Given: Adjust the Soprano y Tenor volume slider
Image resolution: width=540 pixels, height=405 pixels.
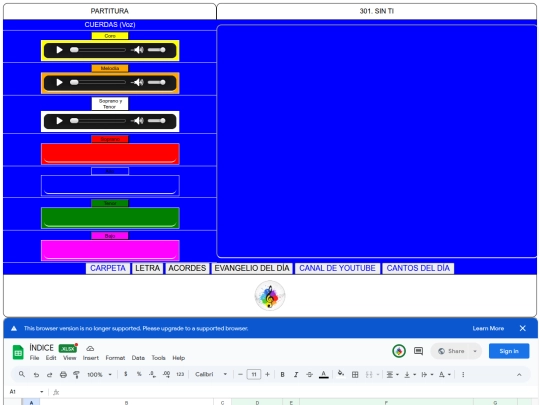Looking at the screenshot, I should point(157,121).
